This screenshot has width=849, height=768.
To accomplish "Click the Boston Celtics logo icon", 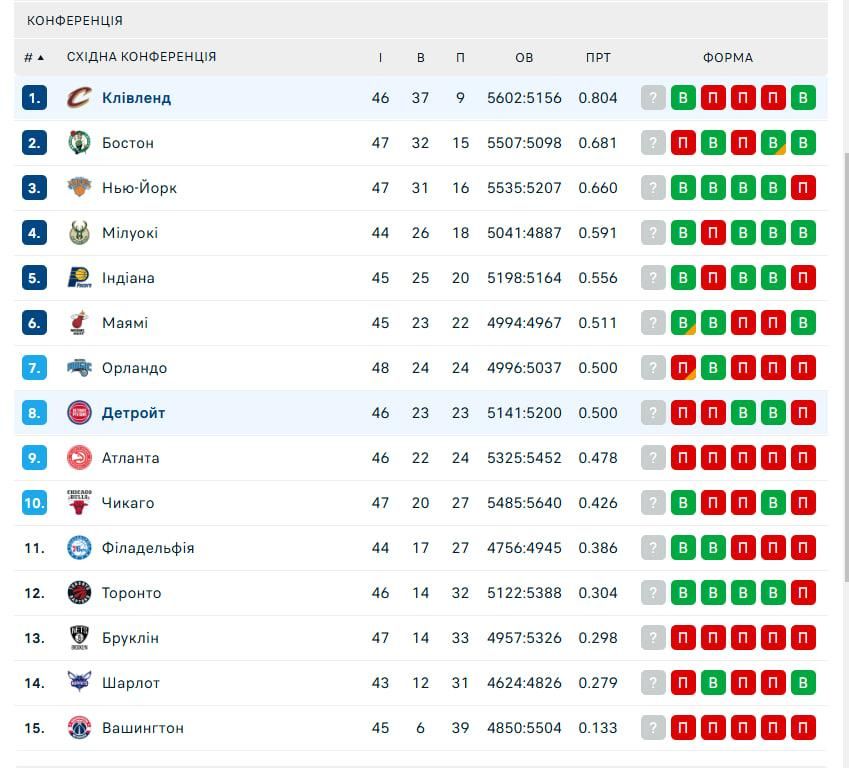I will (79, 143).
